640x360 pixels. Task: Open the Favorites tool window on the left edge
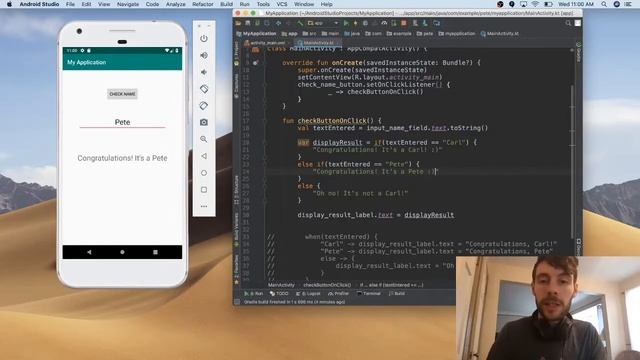point(236,269)
